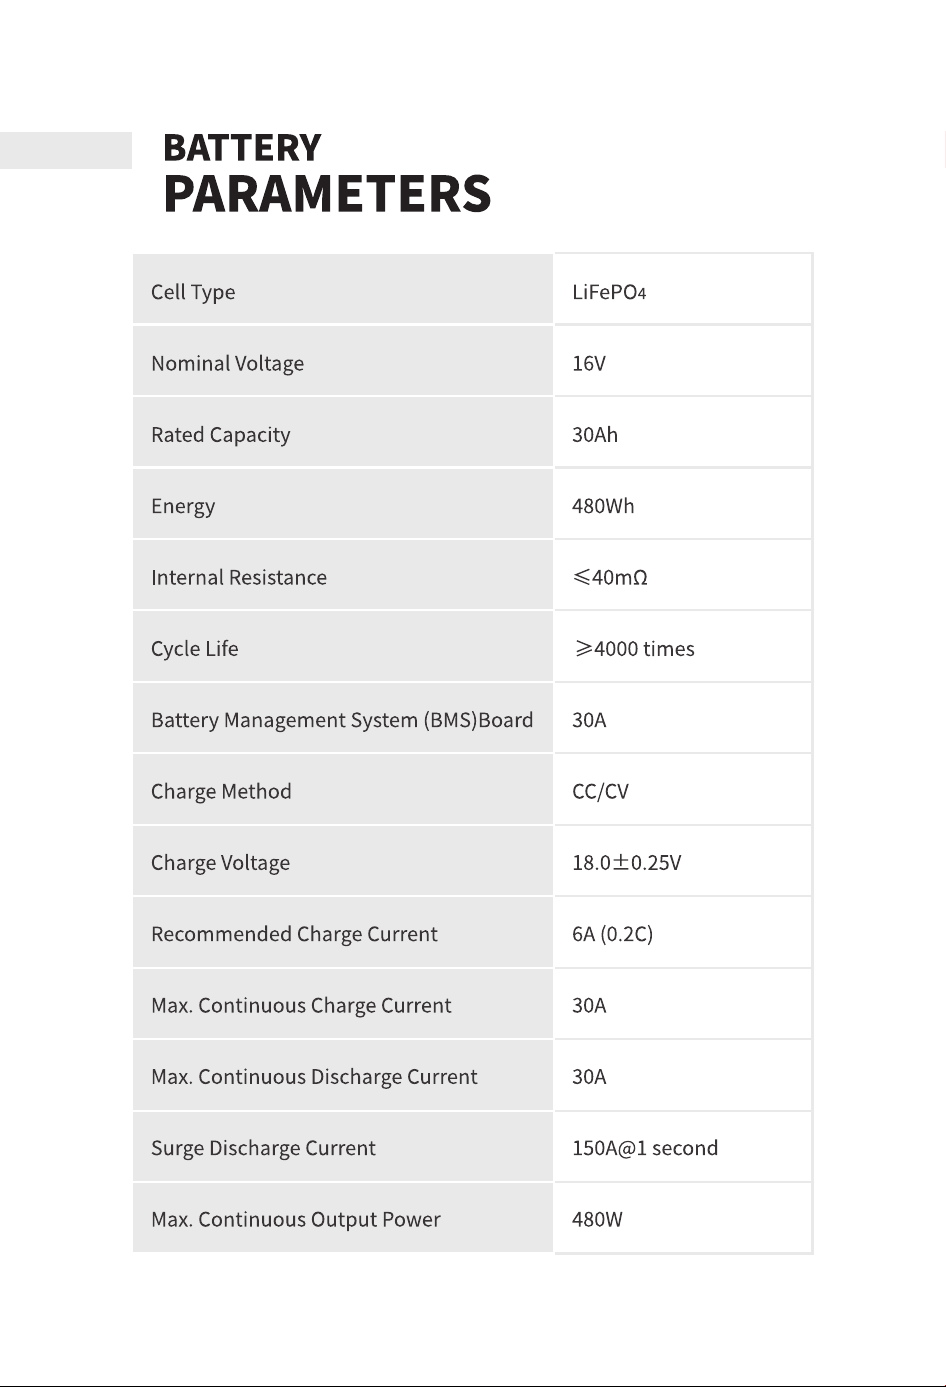This screenshot has height=1387, width=946.
Task: Select the Cell Type label cell
Action: click(x=343, y=289)
